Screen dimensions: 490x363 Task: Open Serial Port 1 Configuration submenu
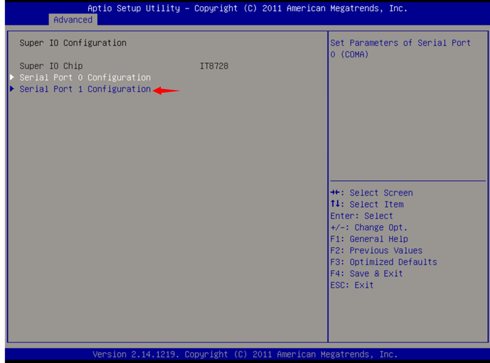[85, 89]
